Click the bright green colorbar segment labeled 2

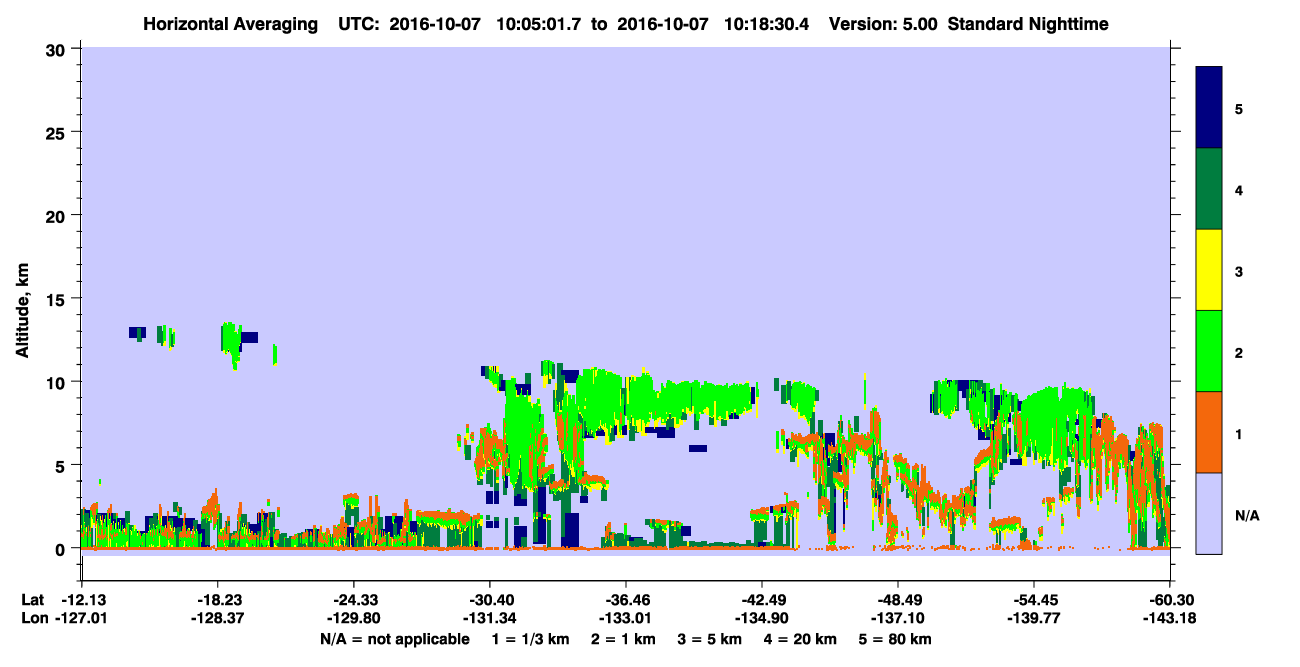1209,351
